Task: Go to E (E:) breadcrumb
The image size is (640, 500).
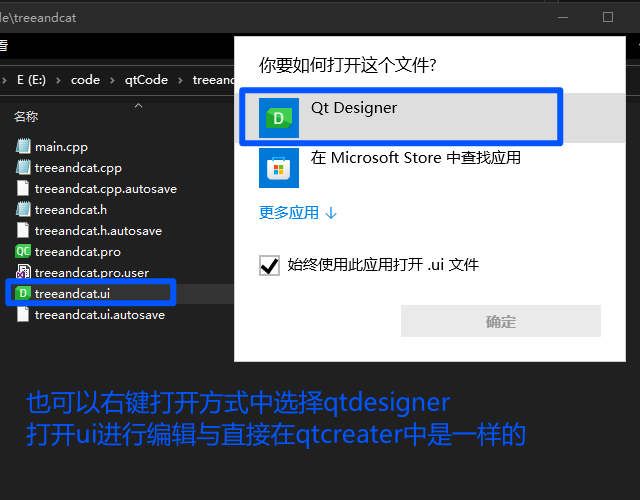Action: click(31, 80)
